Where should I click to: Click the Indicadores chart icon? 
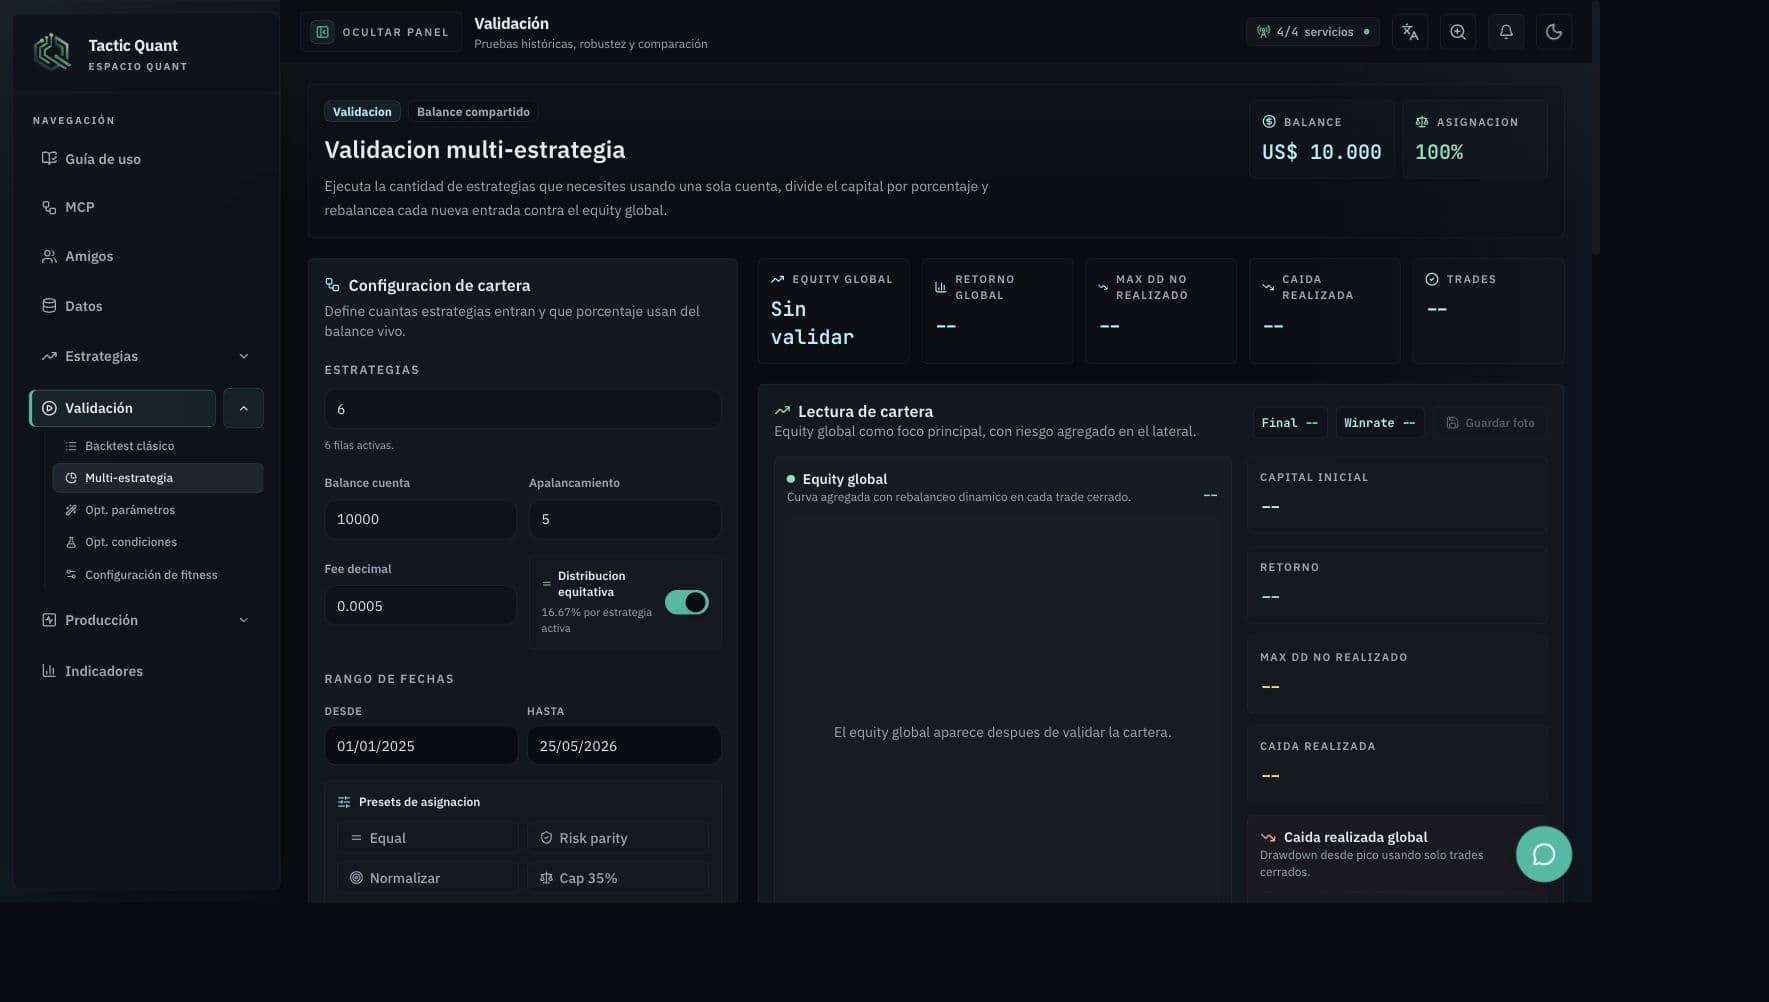(49, 671)
